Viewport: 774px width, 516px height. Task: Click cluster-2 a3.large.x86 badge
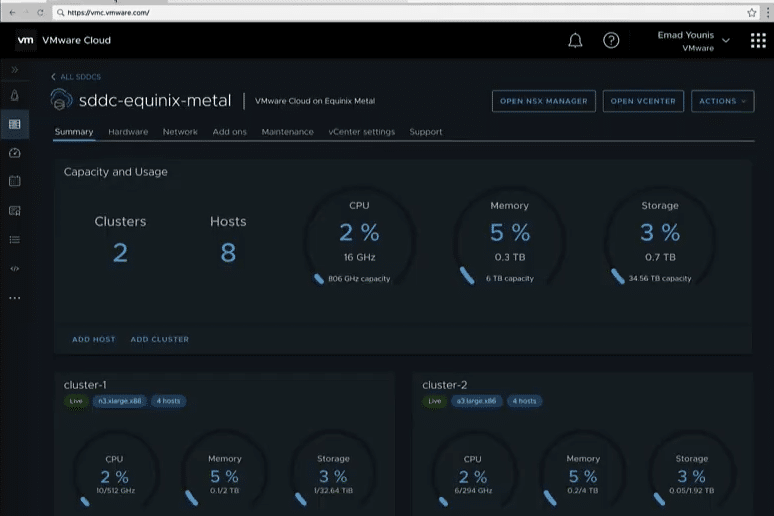pyautogui.click(x=476, y=401)
